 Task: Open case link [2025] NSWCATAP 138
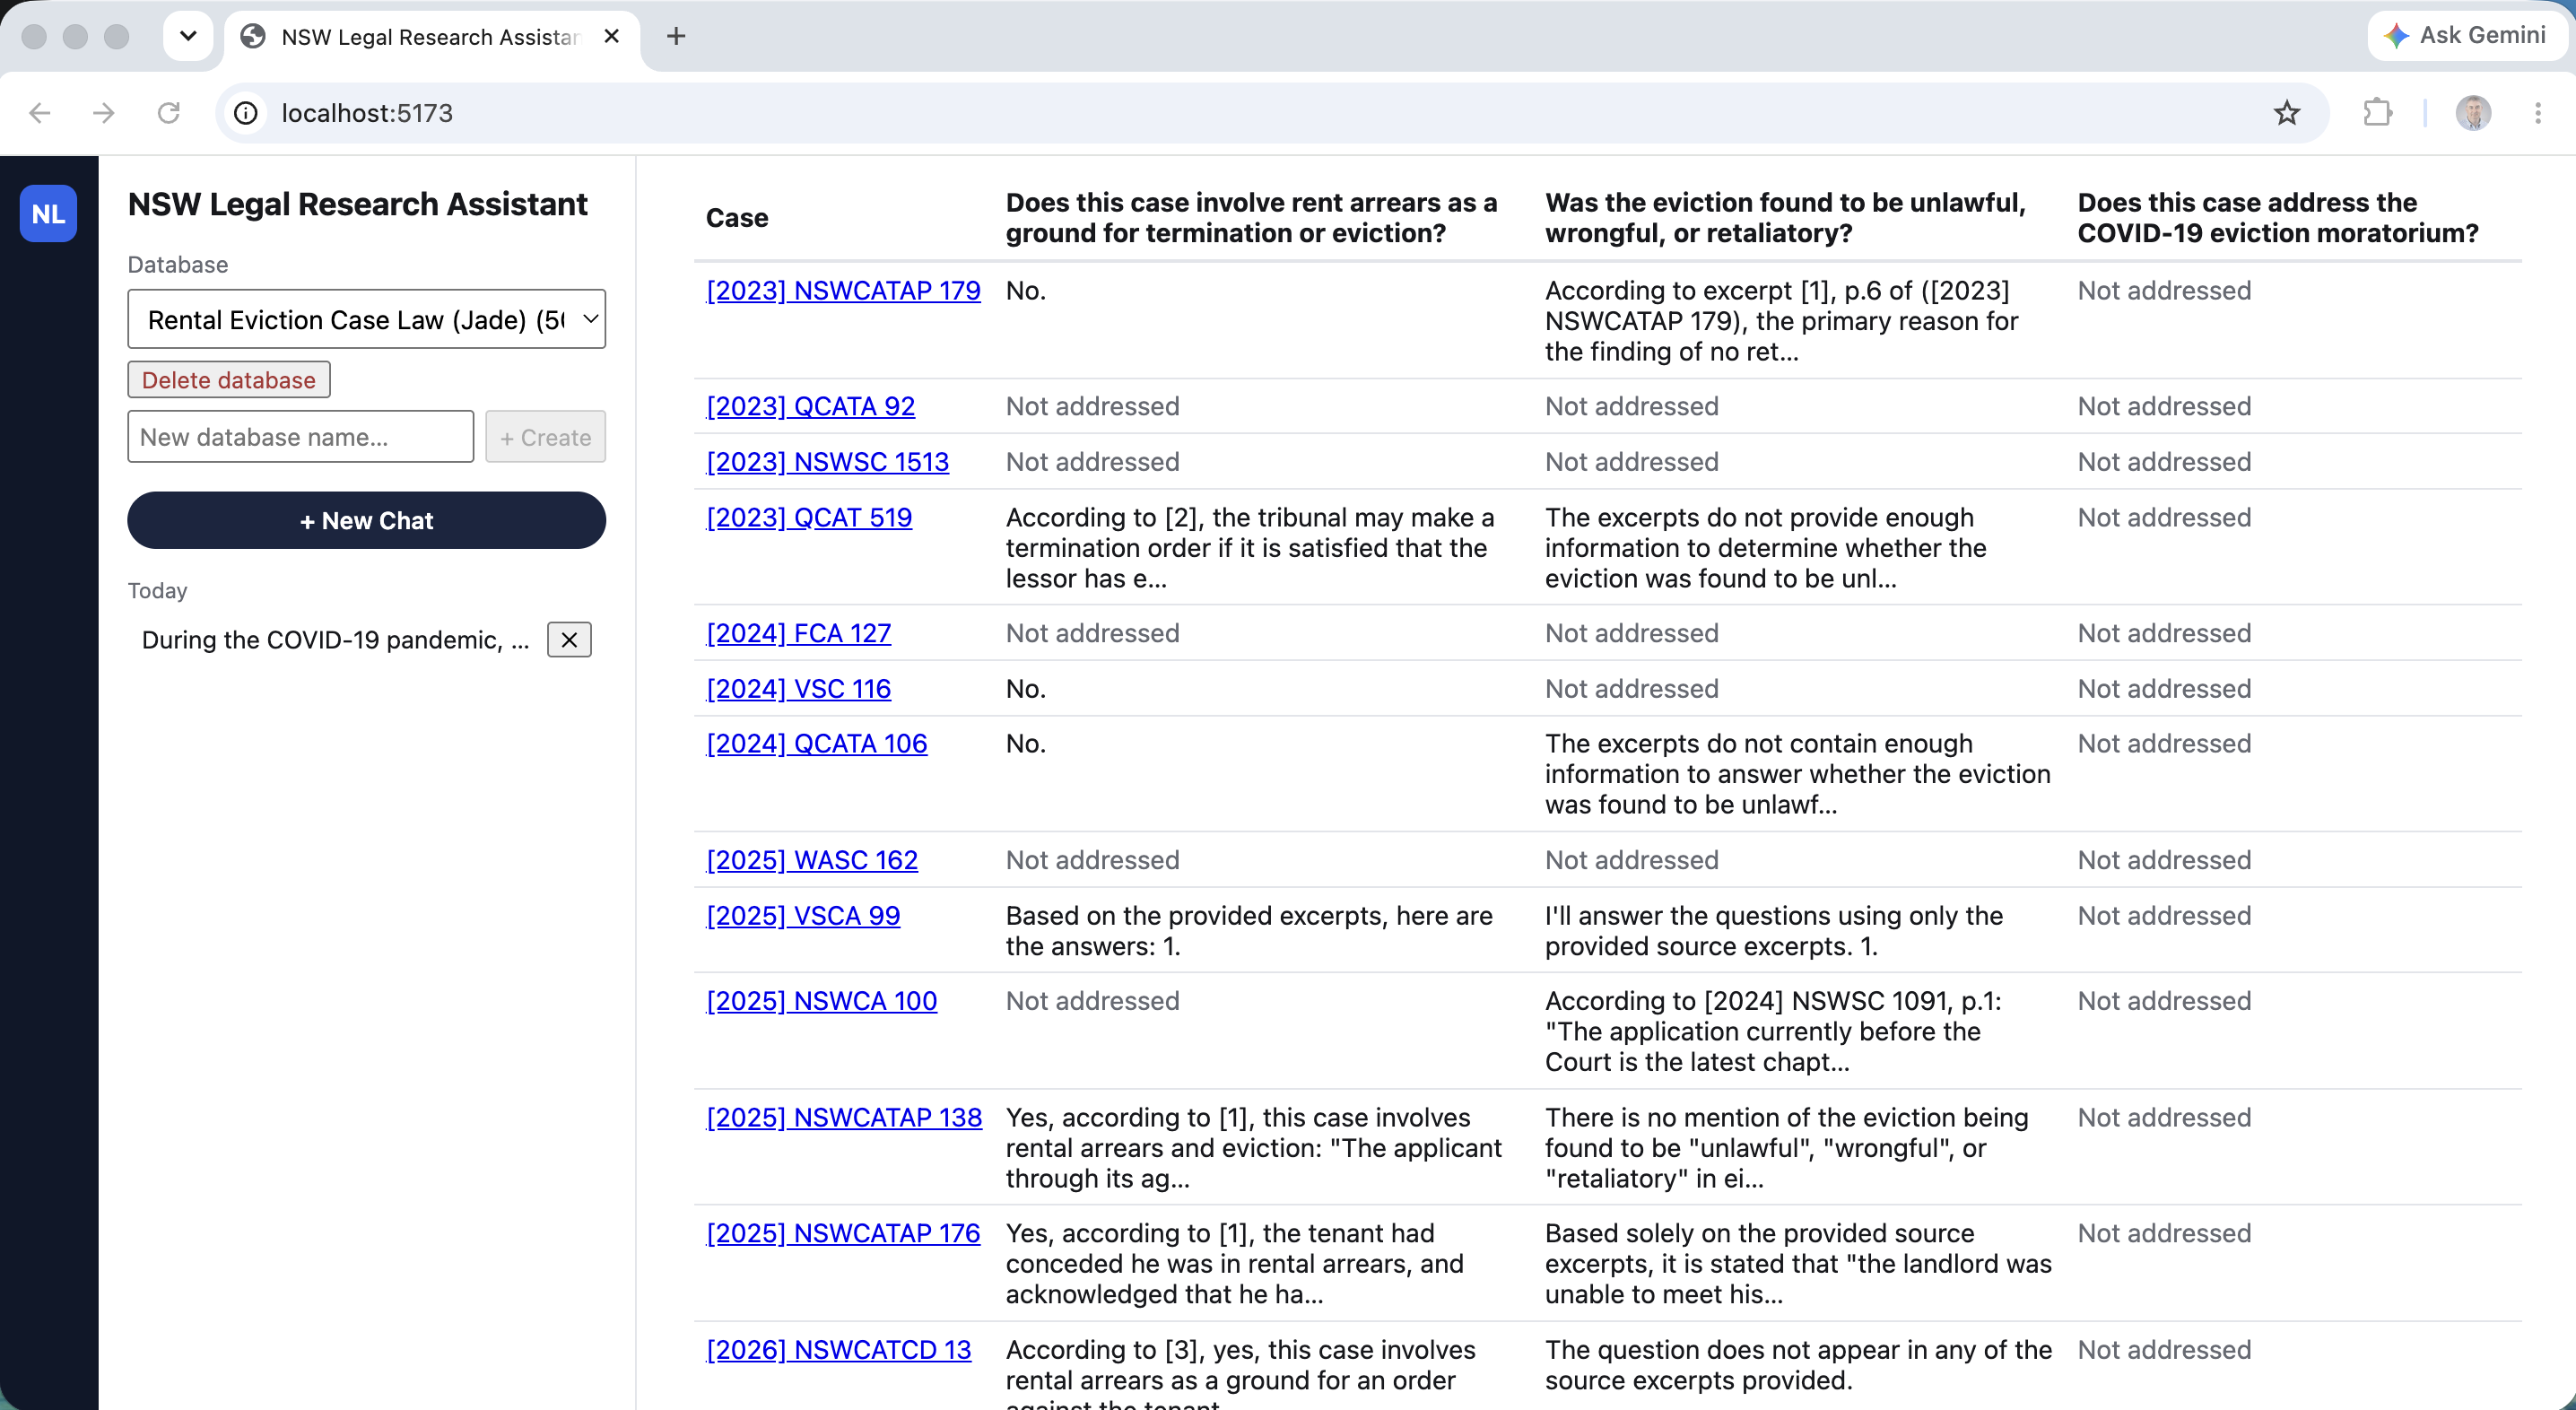844,1118
